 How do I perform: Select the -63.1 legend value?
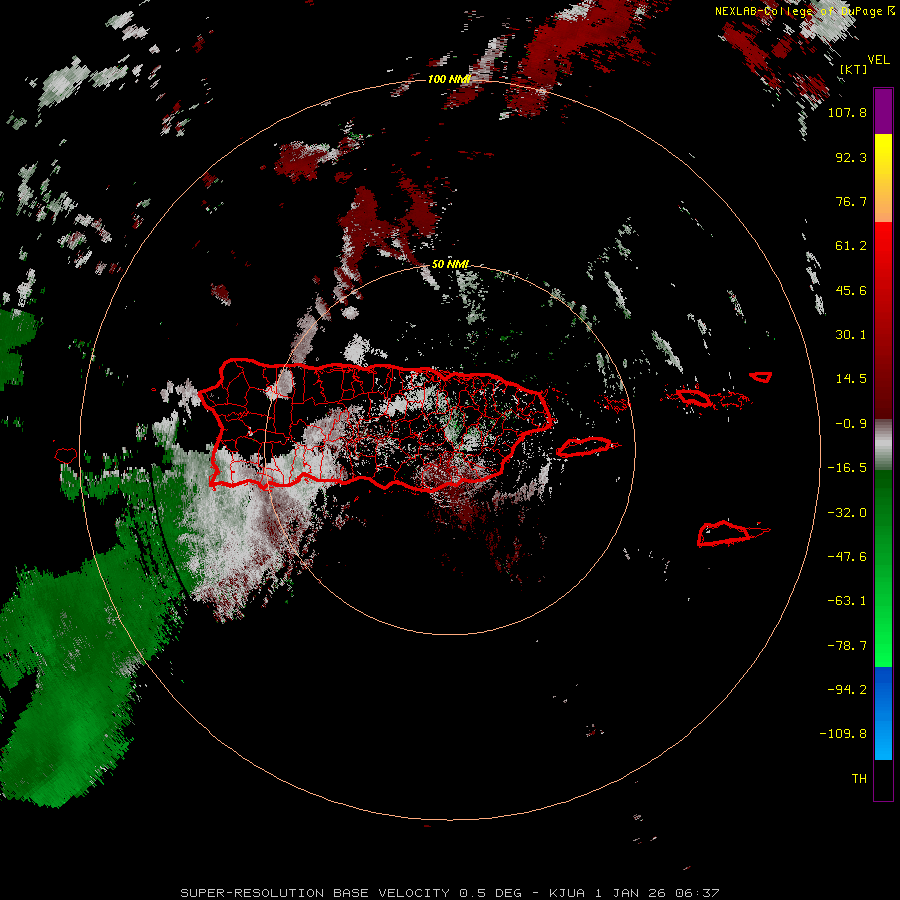847,601
